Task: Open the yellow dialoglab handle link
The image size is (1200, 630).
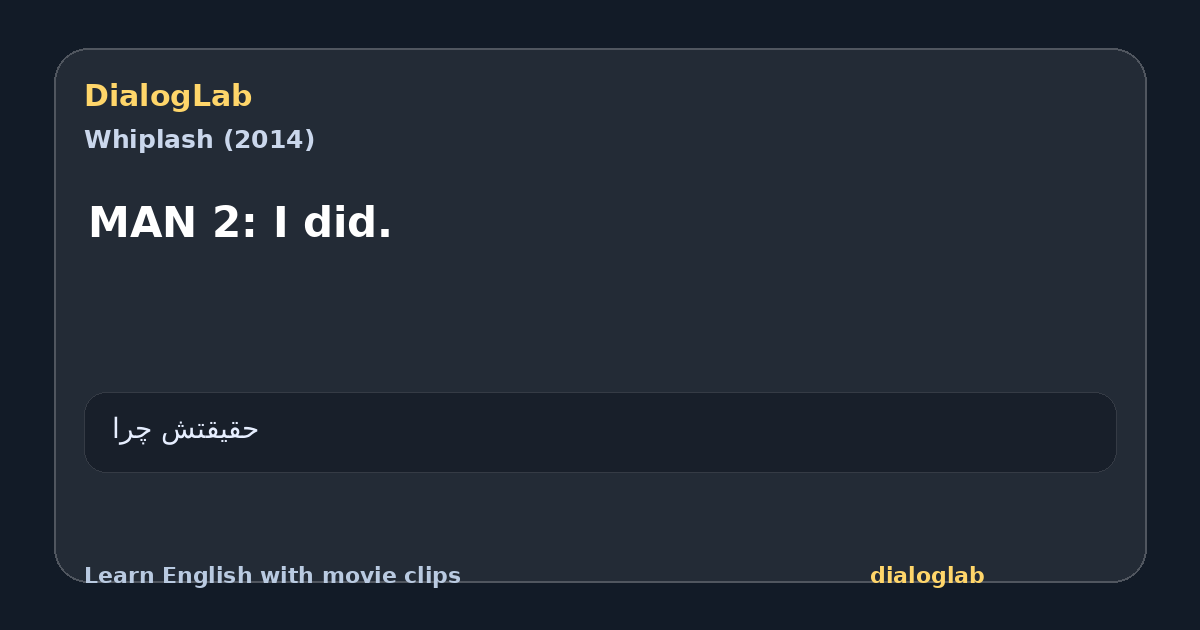Action: tap(927, 576)
